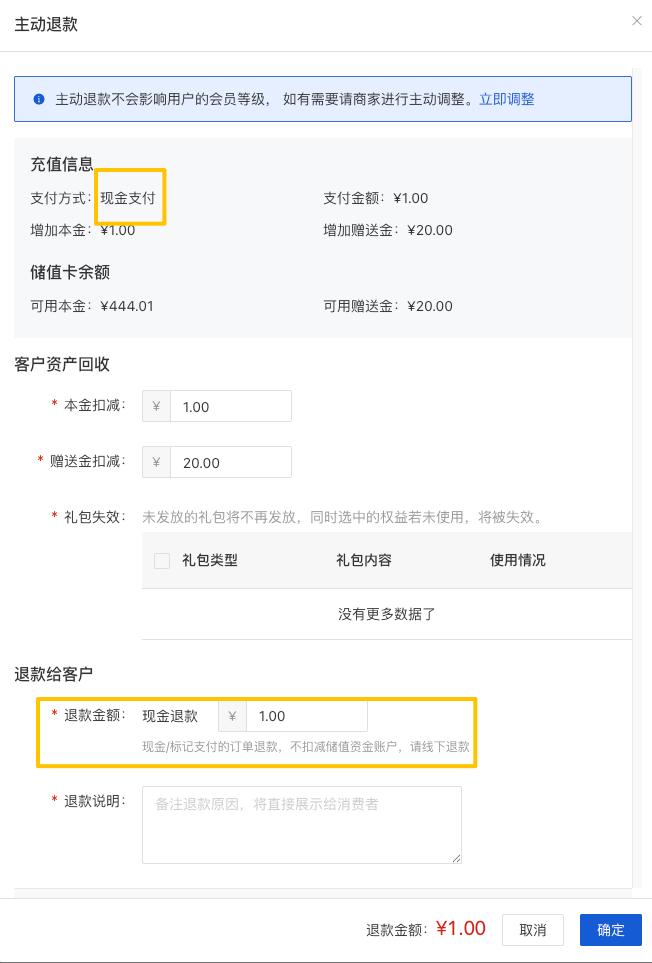
Task: Click the 取消 button
Action: pos(532,930)
